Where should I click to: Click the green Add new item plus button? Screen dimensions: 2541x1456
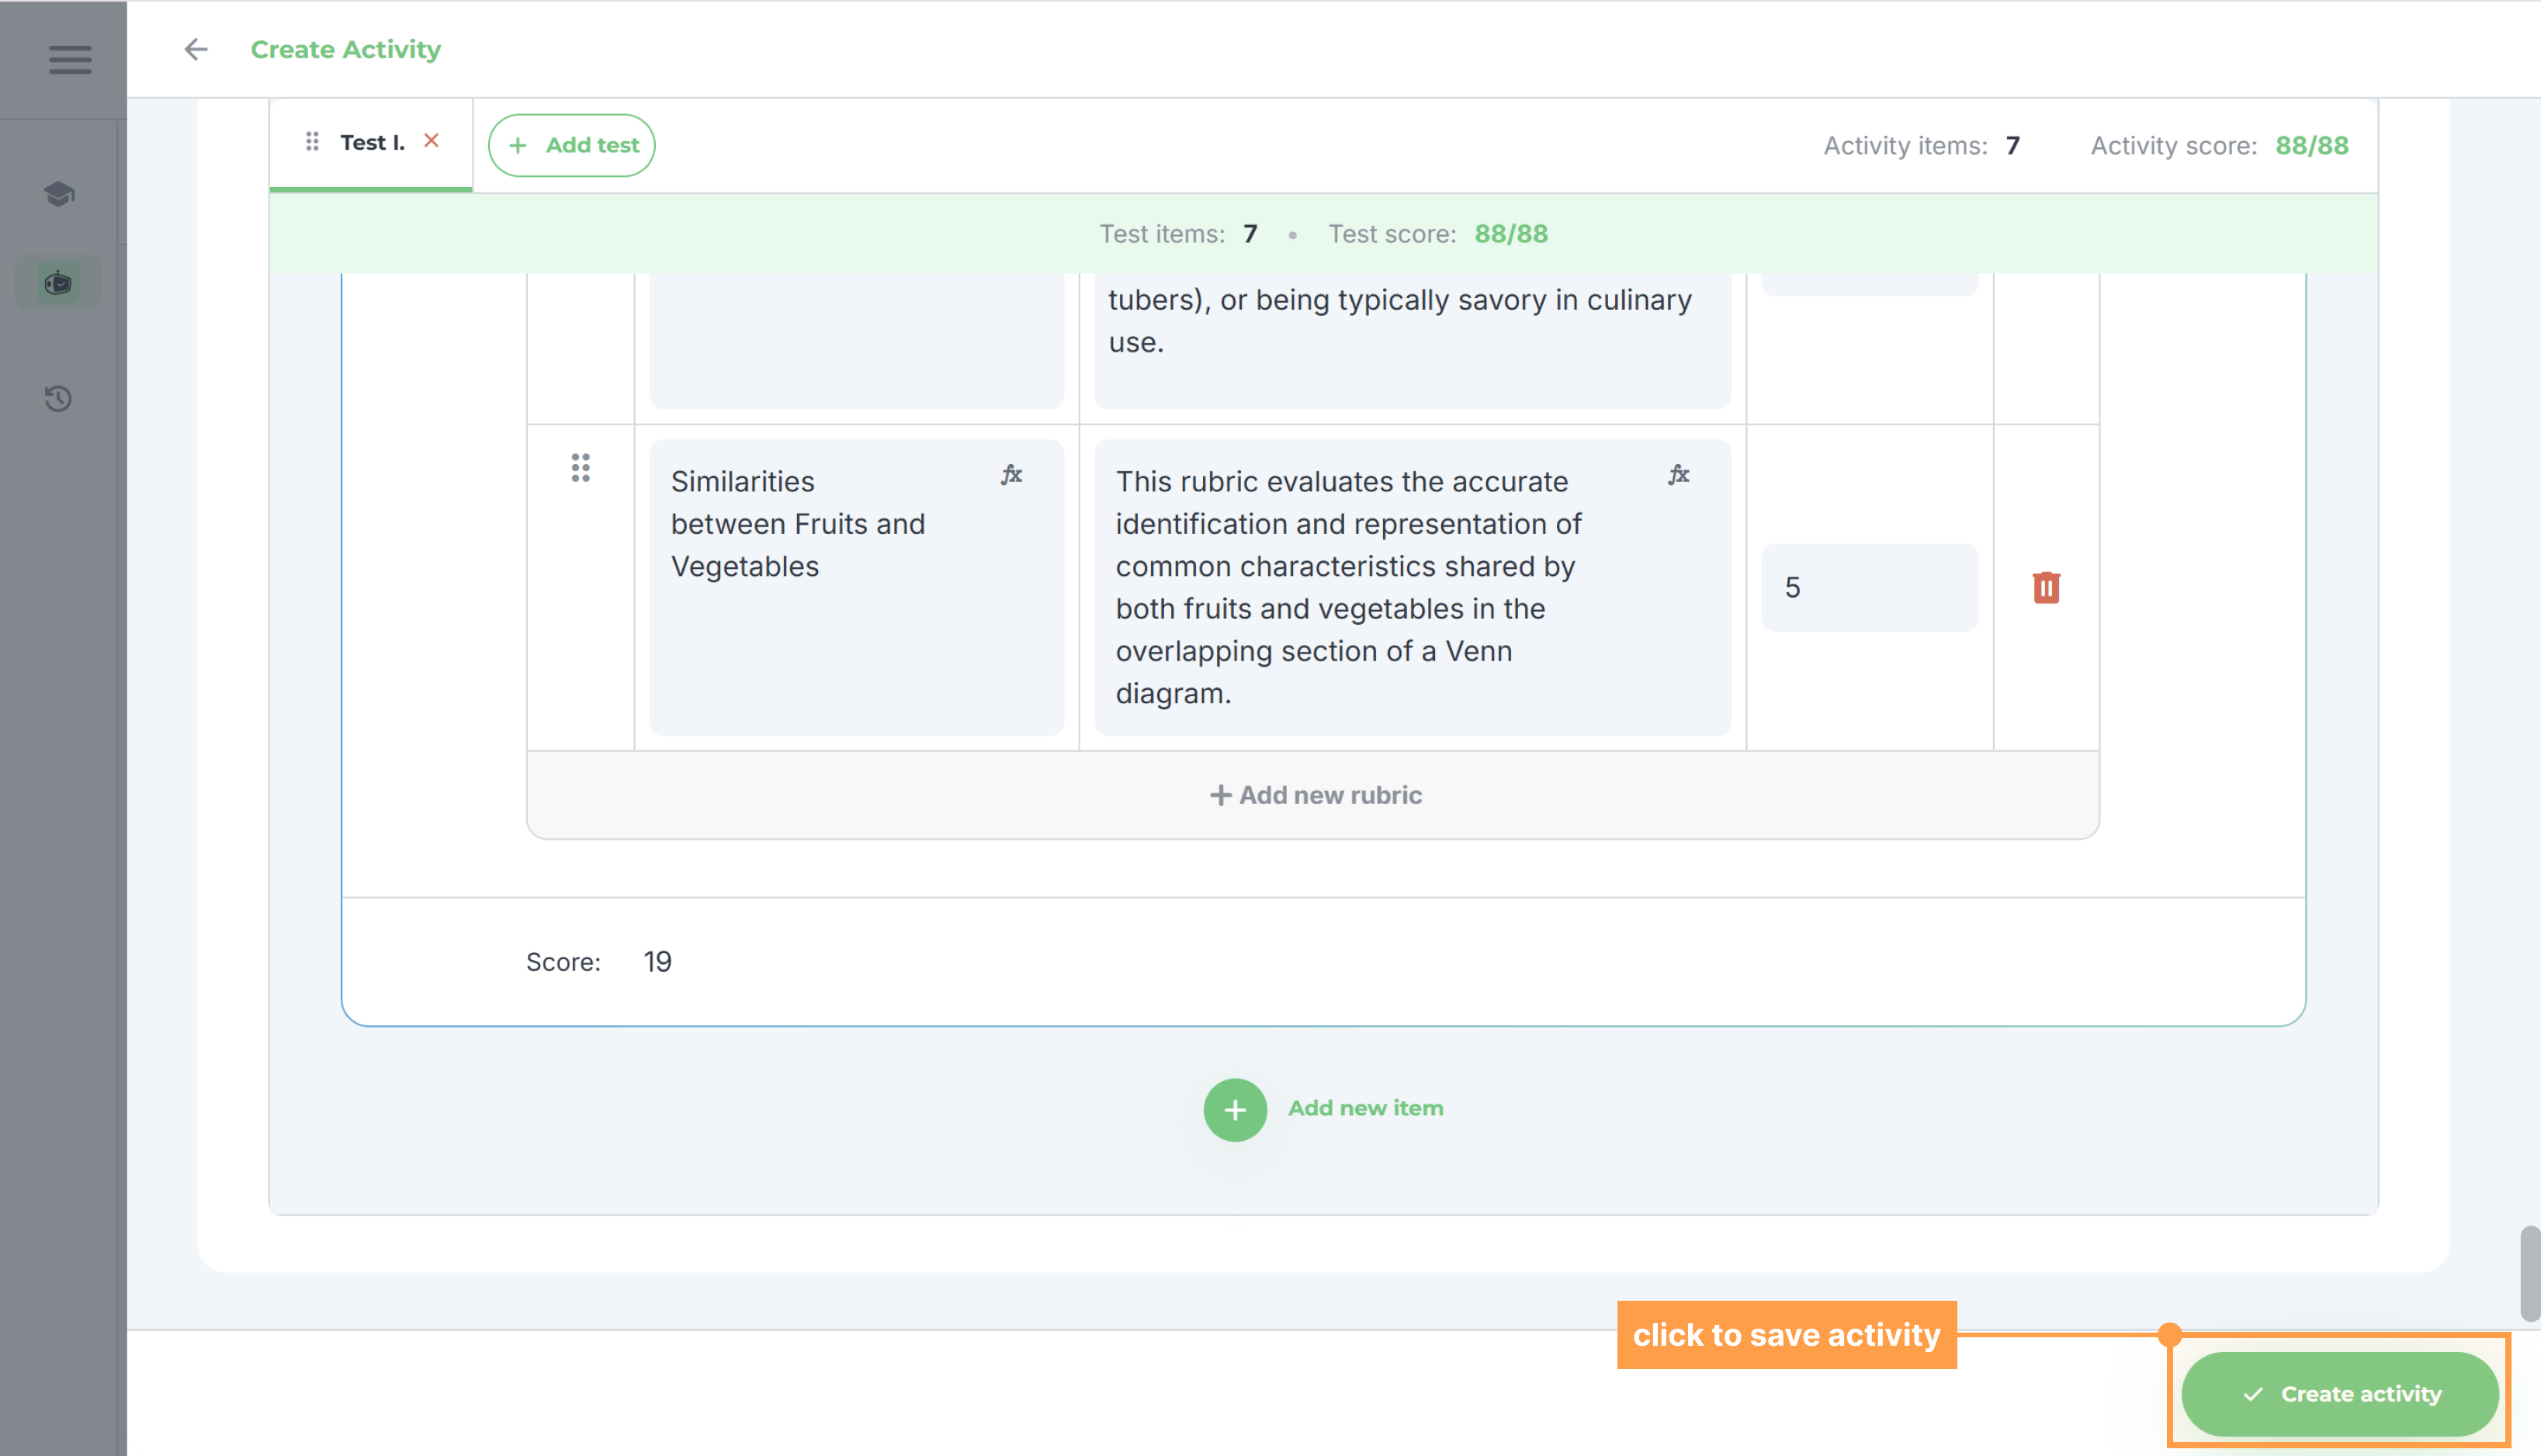(x=1234, y=1109)
